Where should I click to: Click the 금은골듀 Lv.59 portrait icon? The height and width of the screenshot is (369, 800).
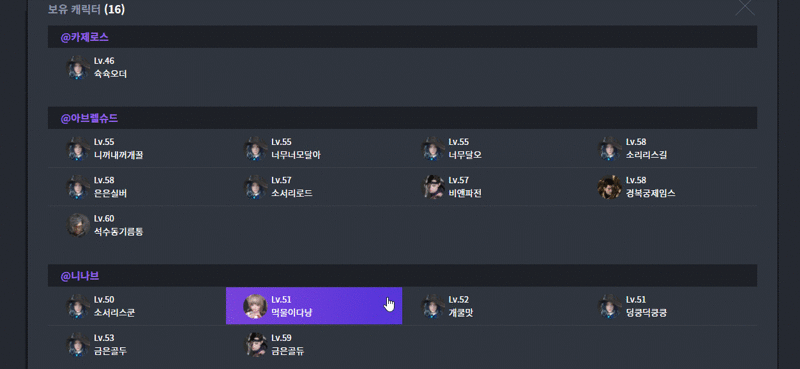pos(256,345)
